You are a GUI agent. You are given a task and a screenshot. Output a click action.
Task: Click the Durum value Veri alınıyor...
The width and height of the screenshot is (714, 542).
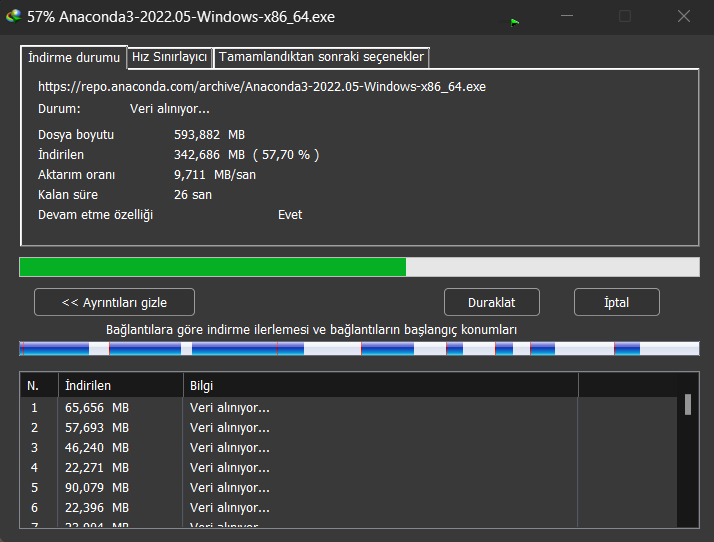169,109
